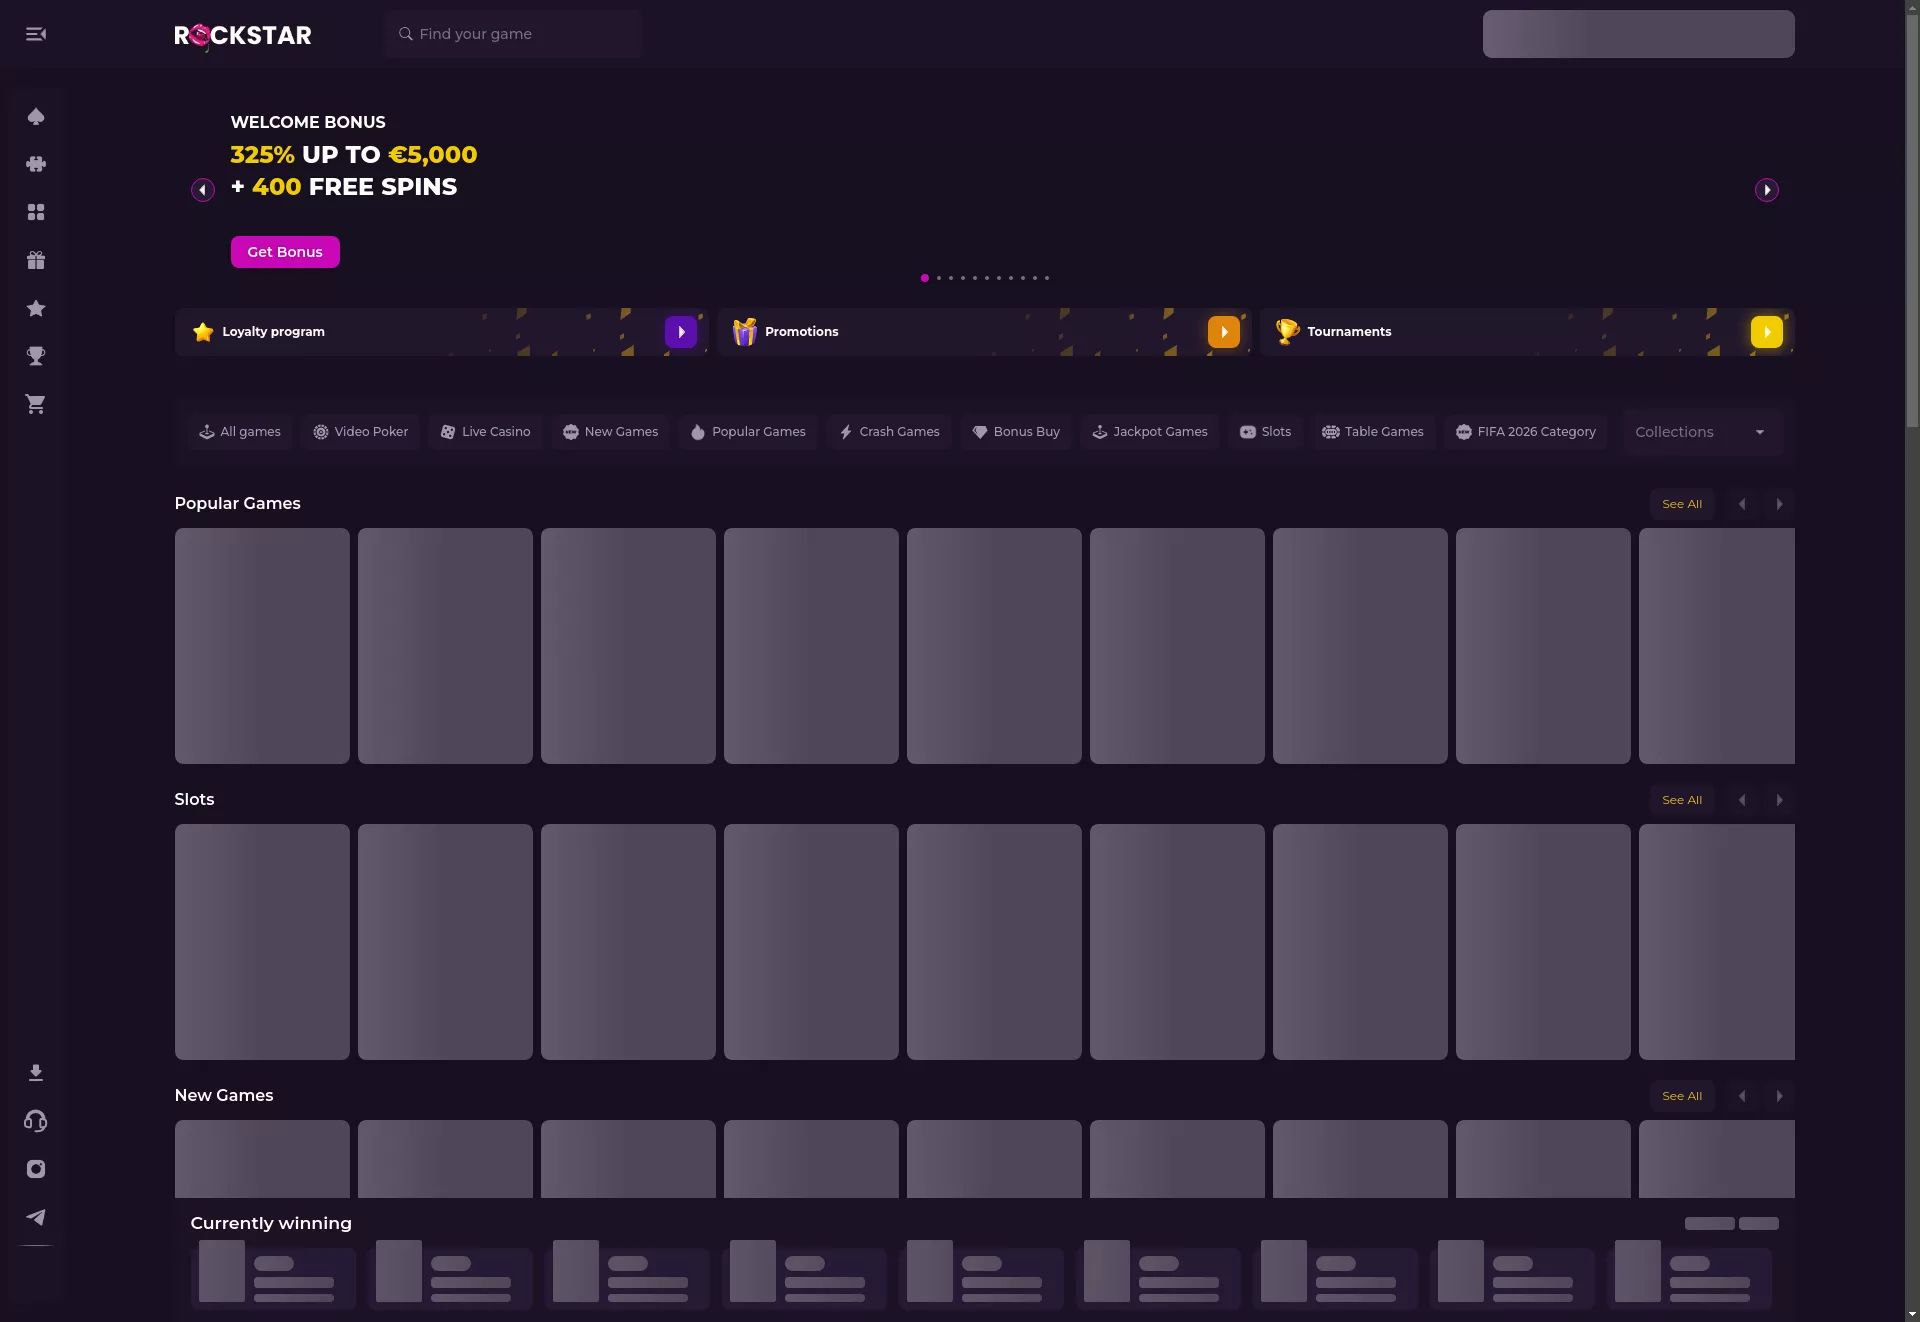Open headset support sidebar icon
This screenshot has height=1322, width=1920.
tap(36, 1121)
